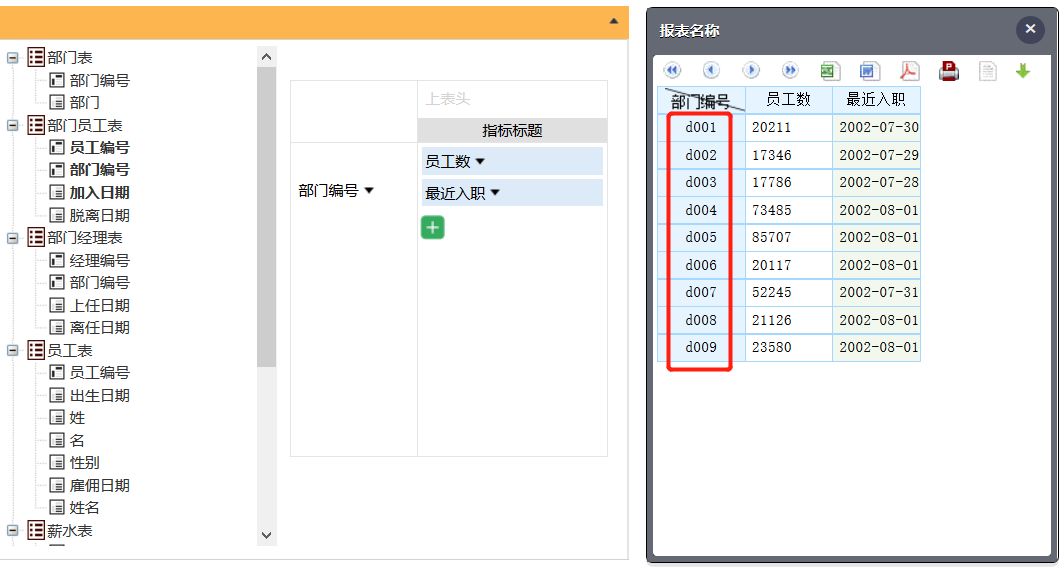
Task: Select 部门 field under 部门表
Action: pyautogui.click(x=84, y=102)
